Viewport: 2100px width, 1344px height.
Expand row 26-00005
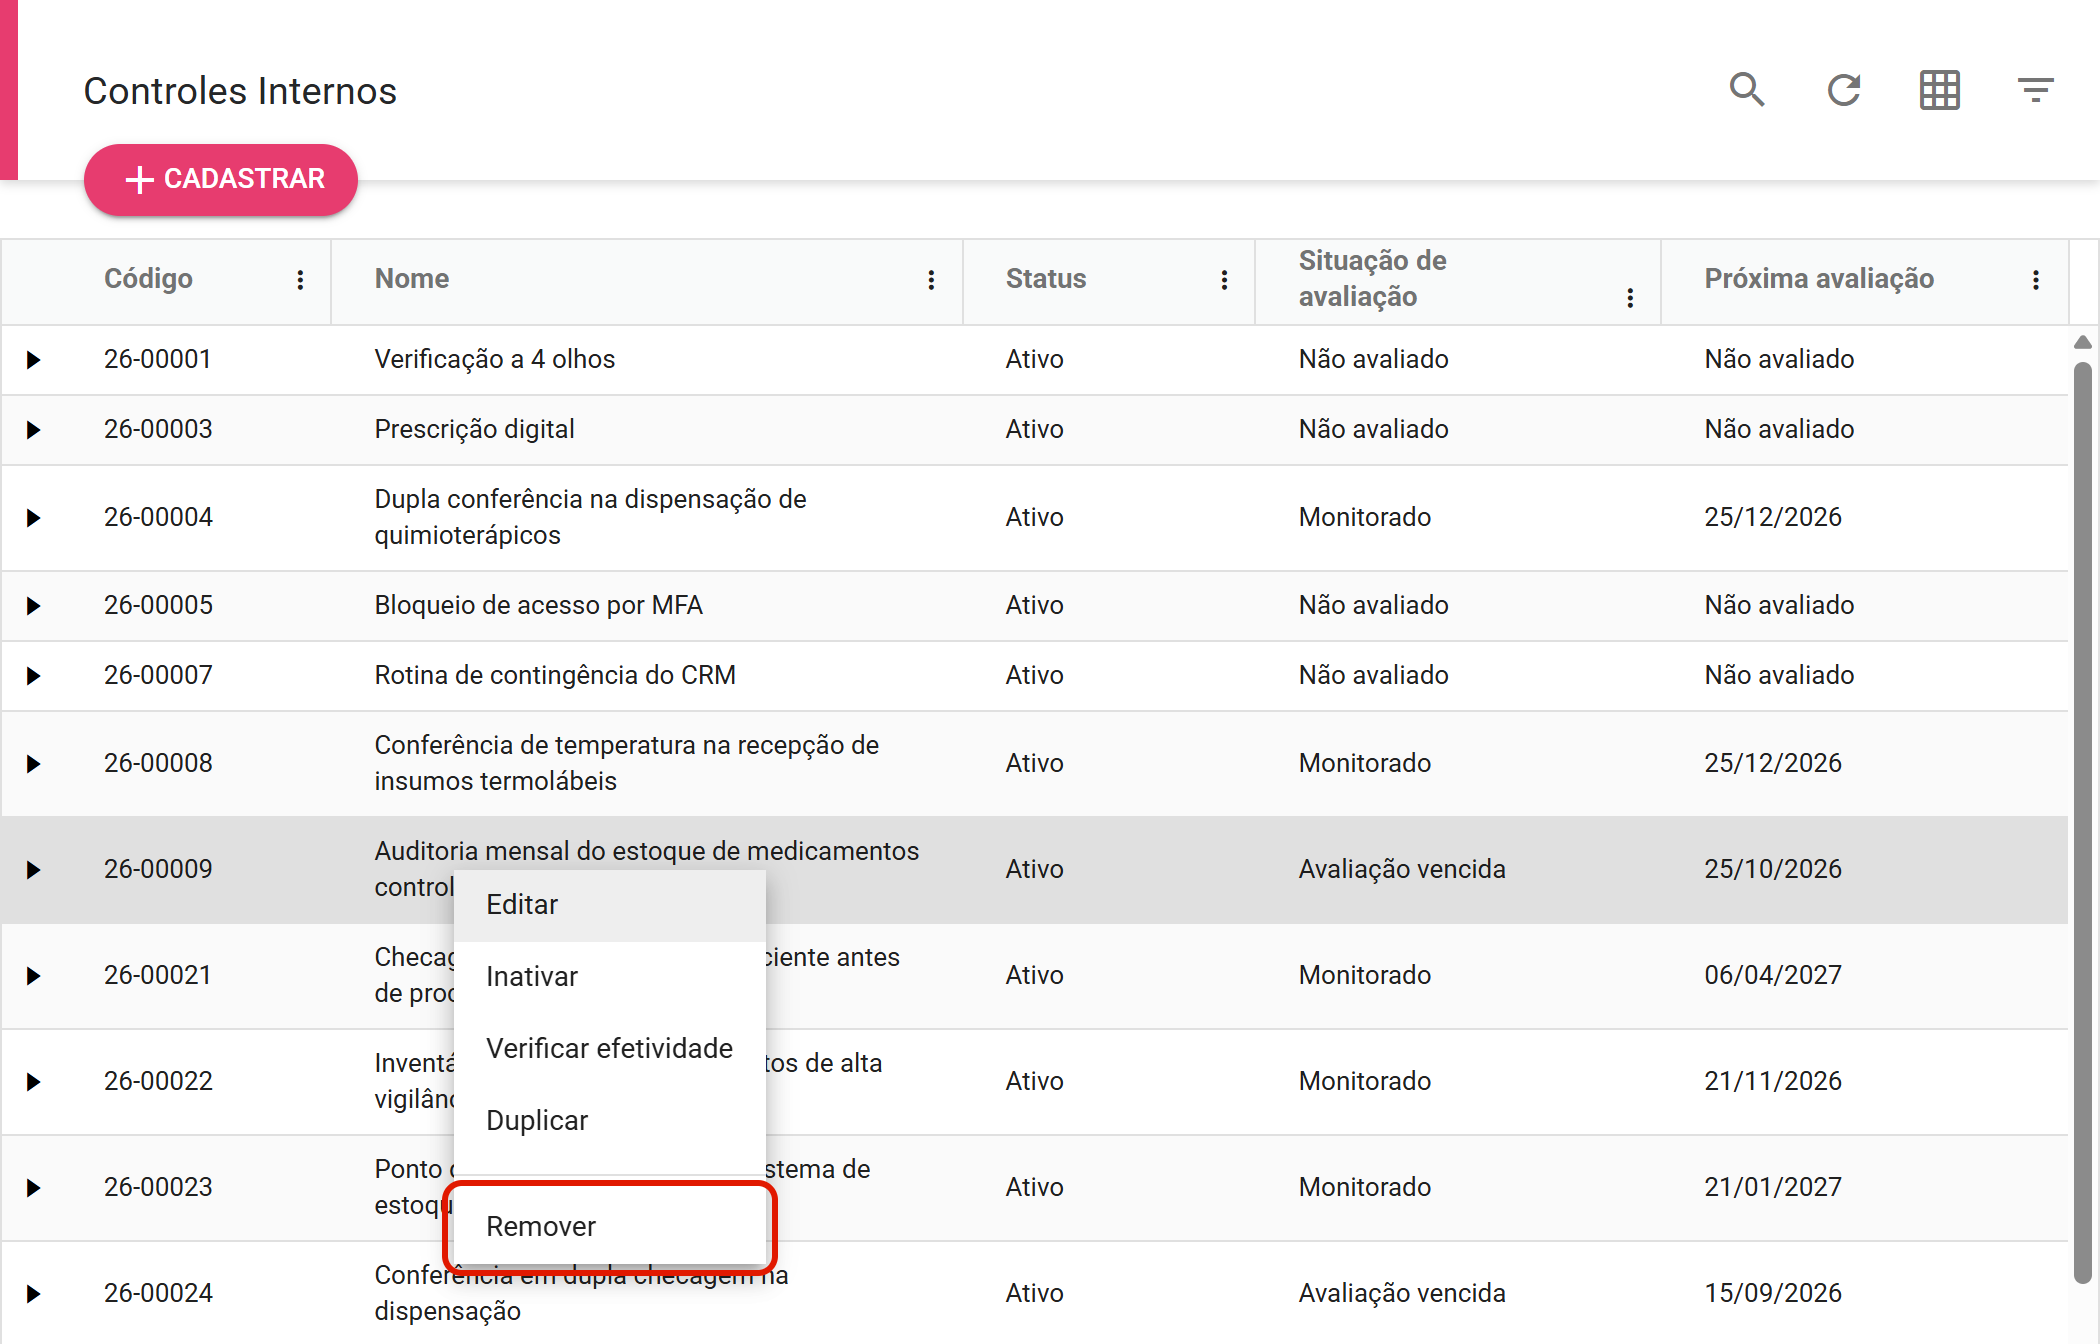click(34, 606)
